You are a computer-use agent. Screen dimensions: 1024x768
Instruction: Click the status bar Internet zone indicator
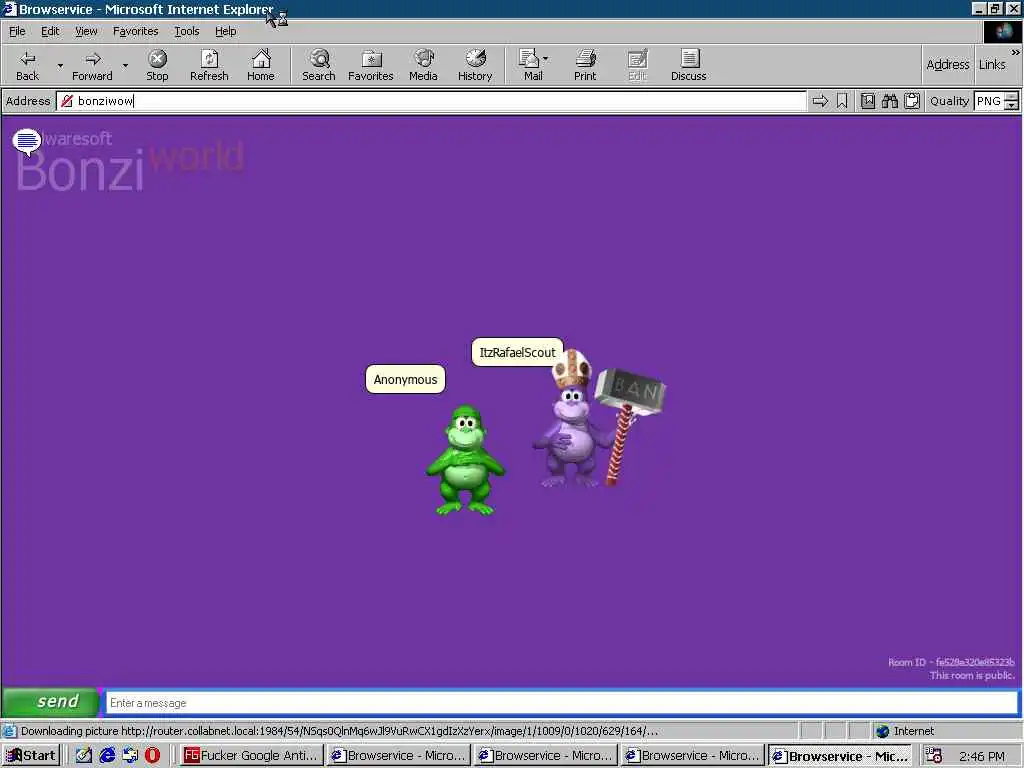tap(905, 731)
